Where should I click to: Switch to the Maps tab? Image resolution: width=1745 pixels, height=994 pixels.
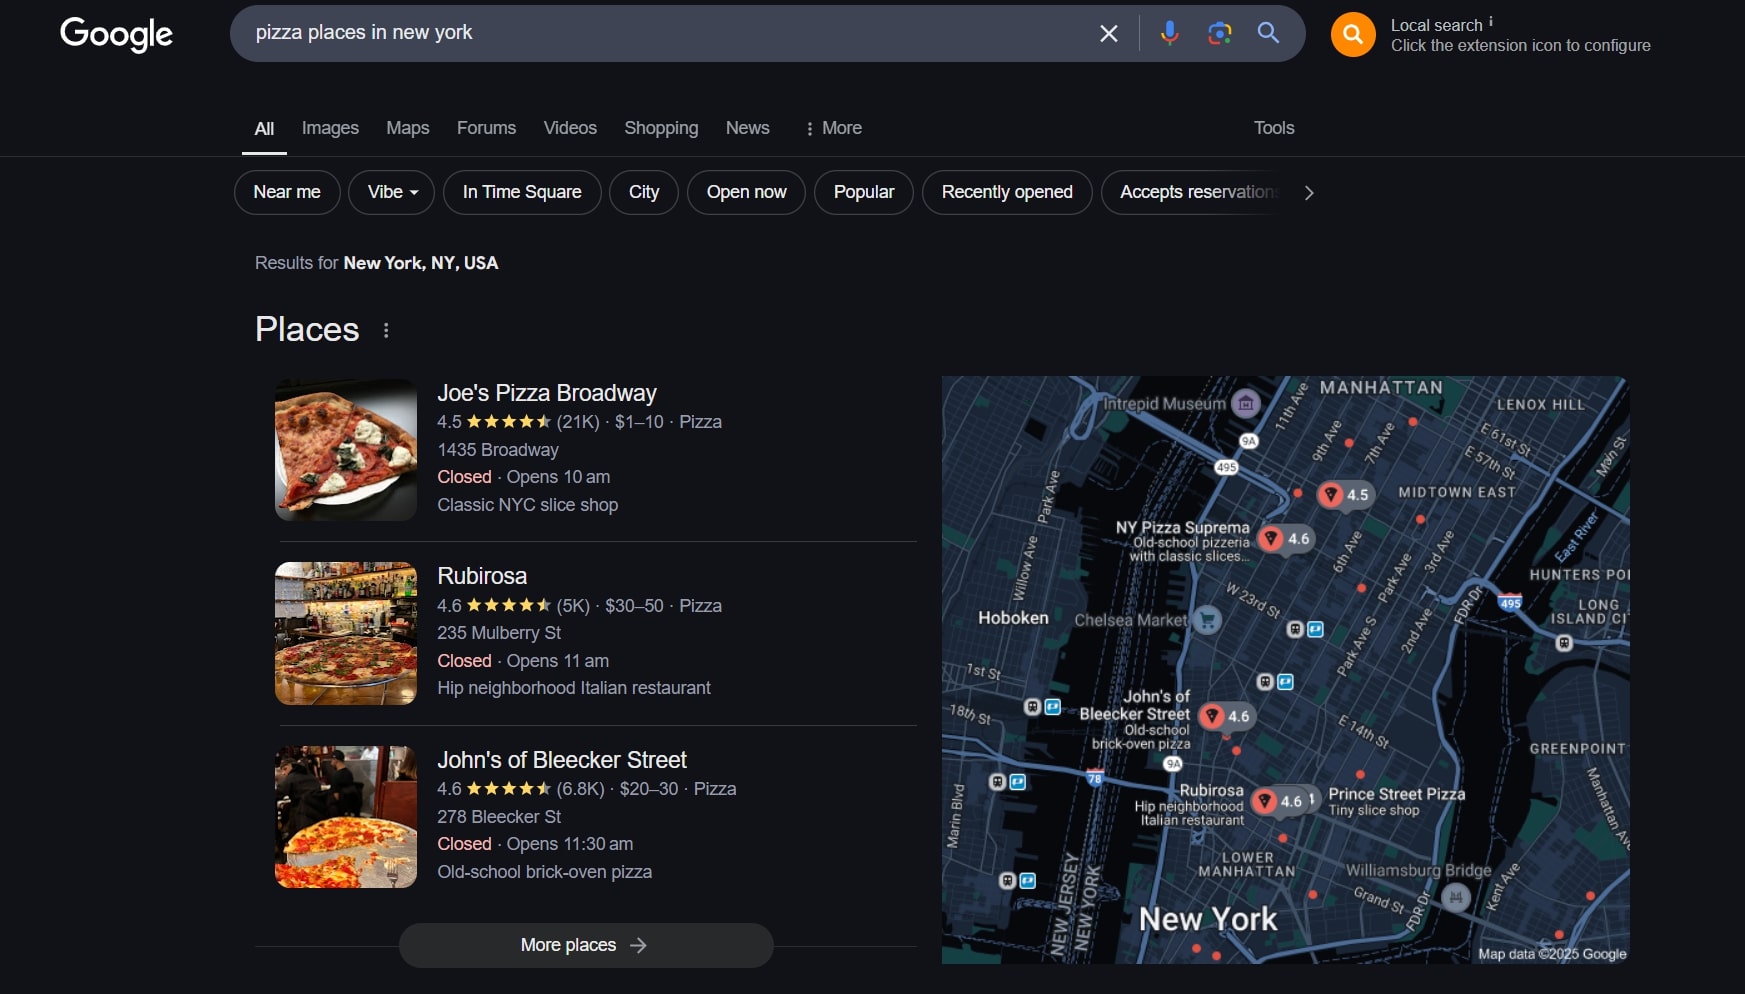pos(408,128)
